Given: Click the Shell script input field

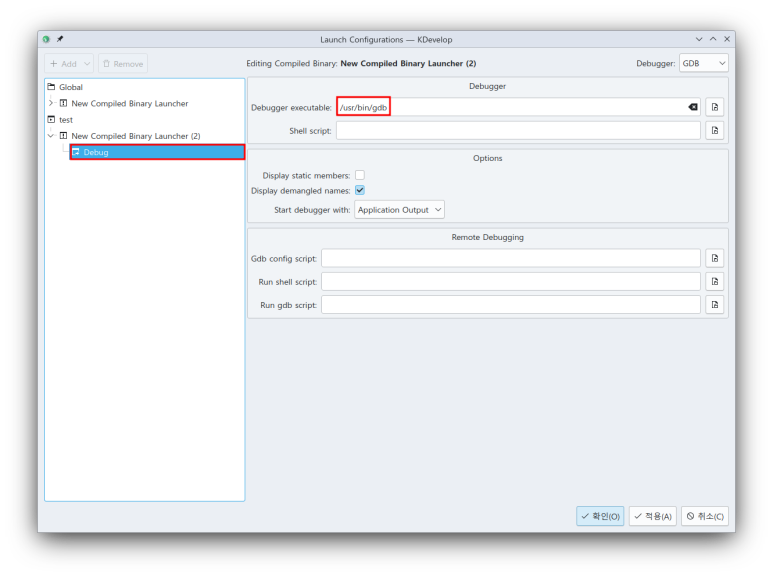Looking at the screenshot, I should (518, 131).
